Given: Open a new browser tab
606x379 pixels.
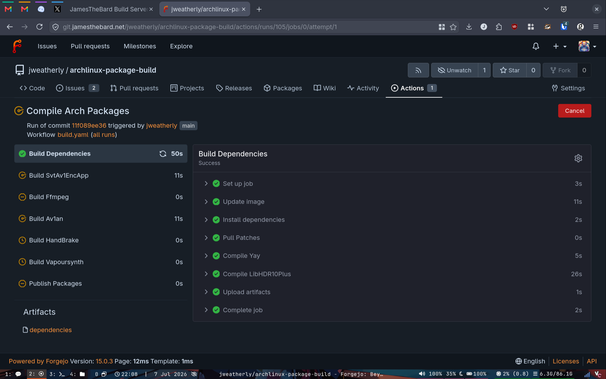Looking at the screenshot, I should [x=259, y=9].
